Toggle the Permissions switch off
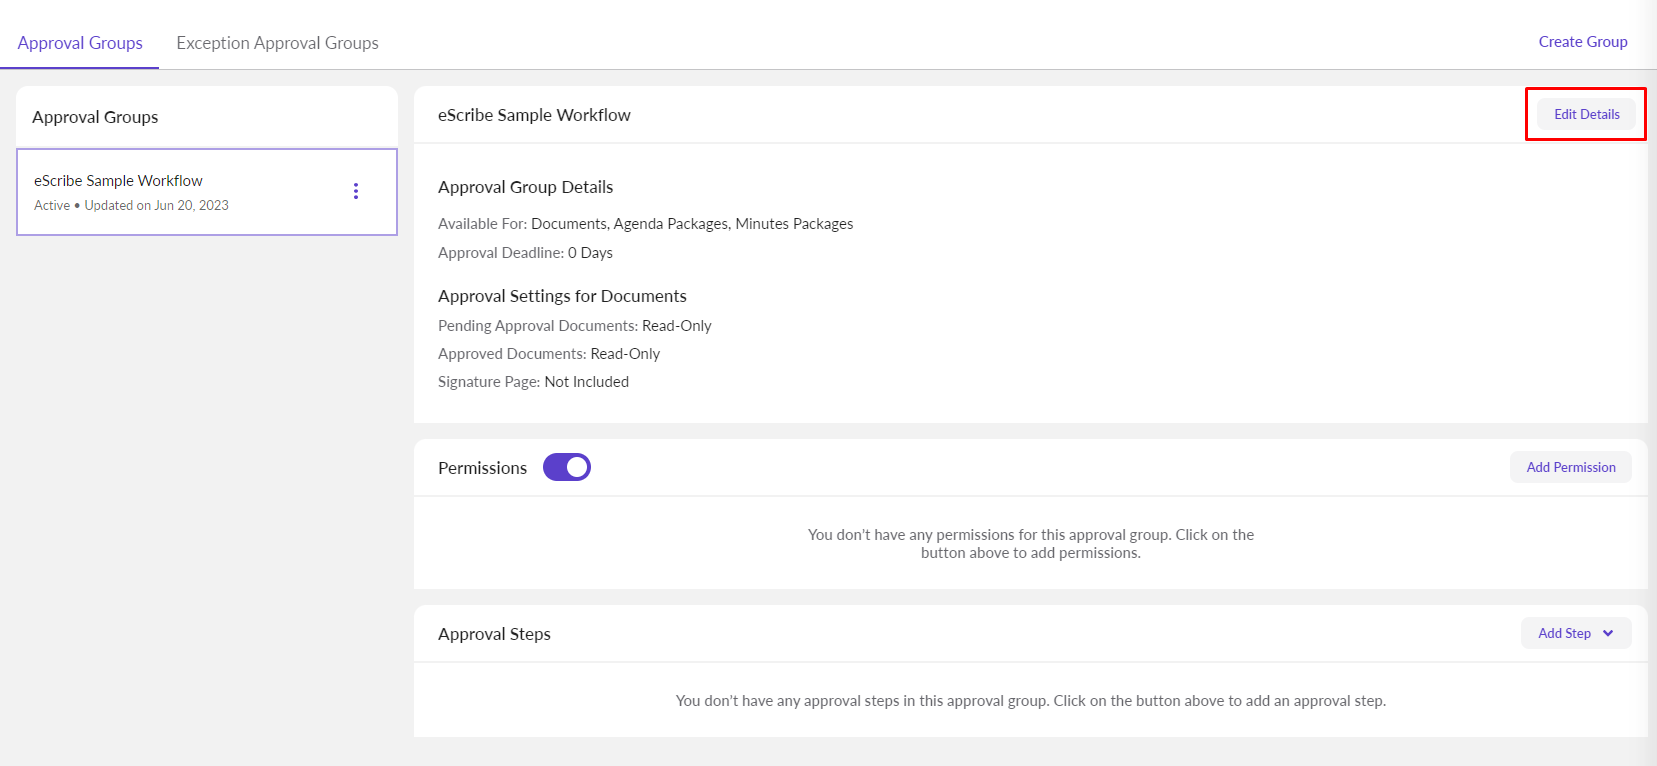The image size is (1657, 766). pos(567,467)
